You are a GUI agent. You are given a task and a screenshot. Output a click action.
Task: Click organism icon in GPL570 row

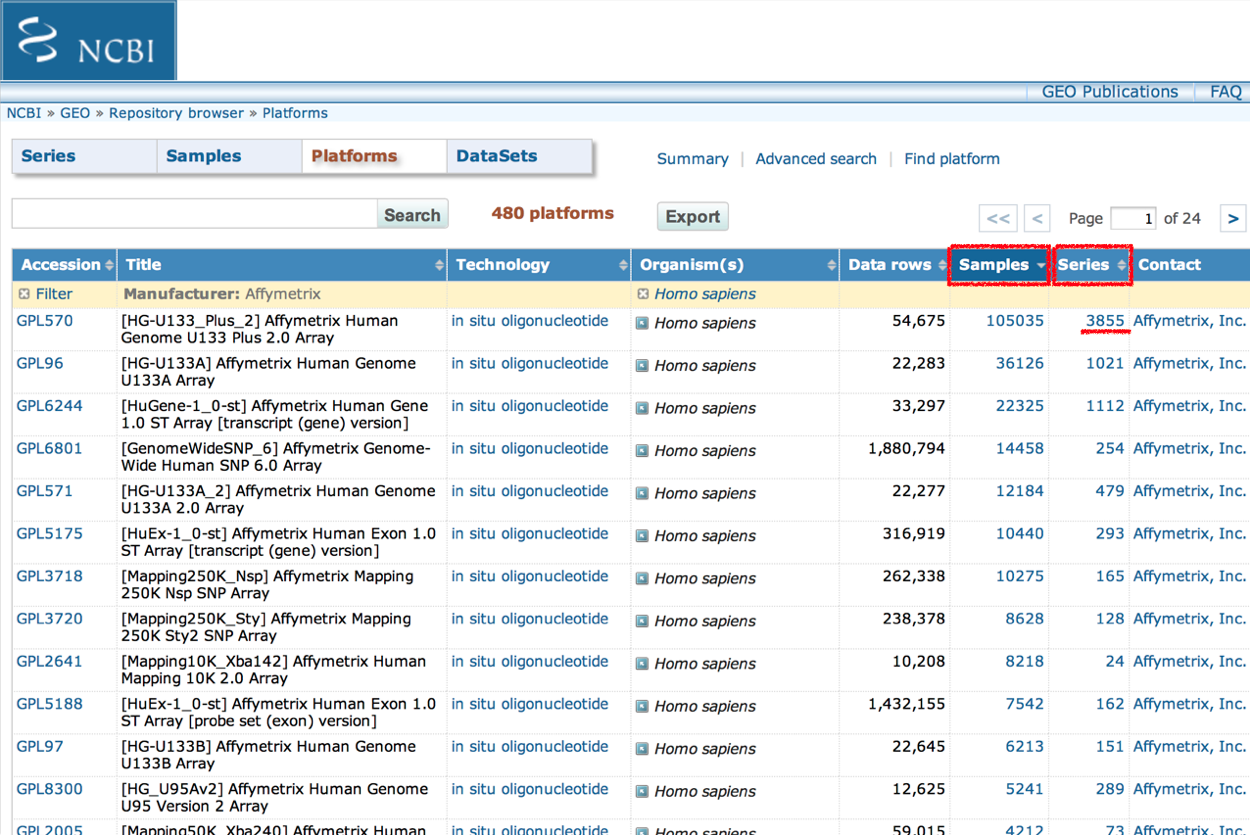pyautogui.click(x=643, y=323)
